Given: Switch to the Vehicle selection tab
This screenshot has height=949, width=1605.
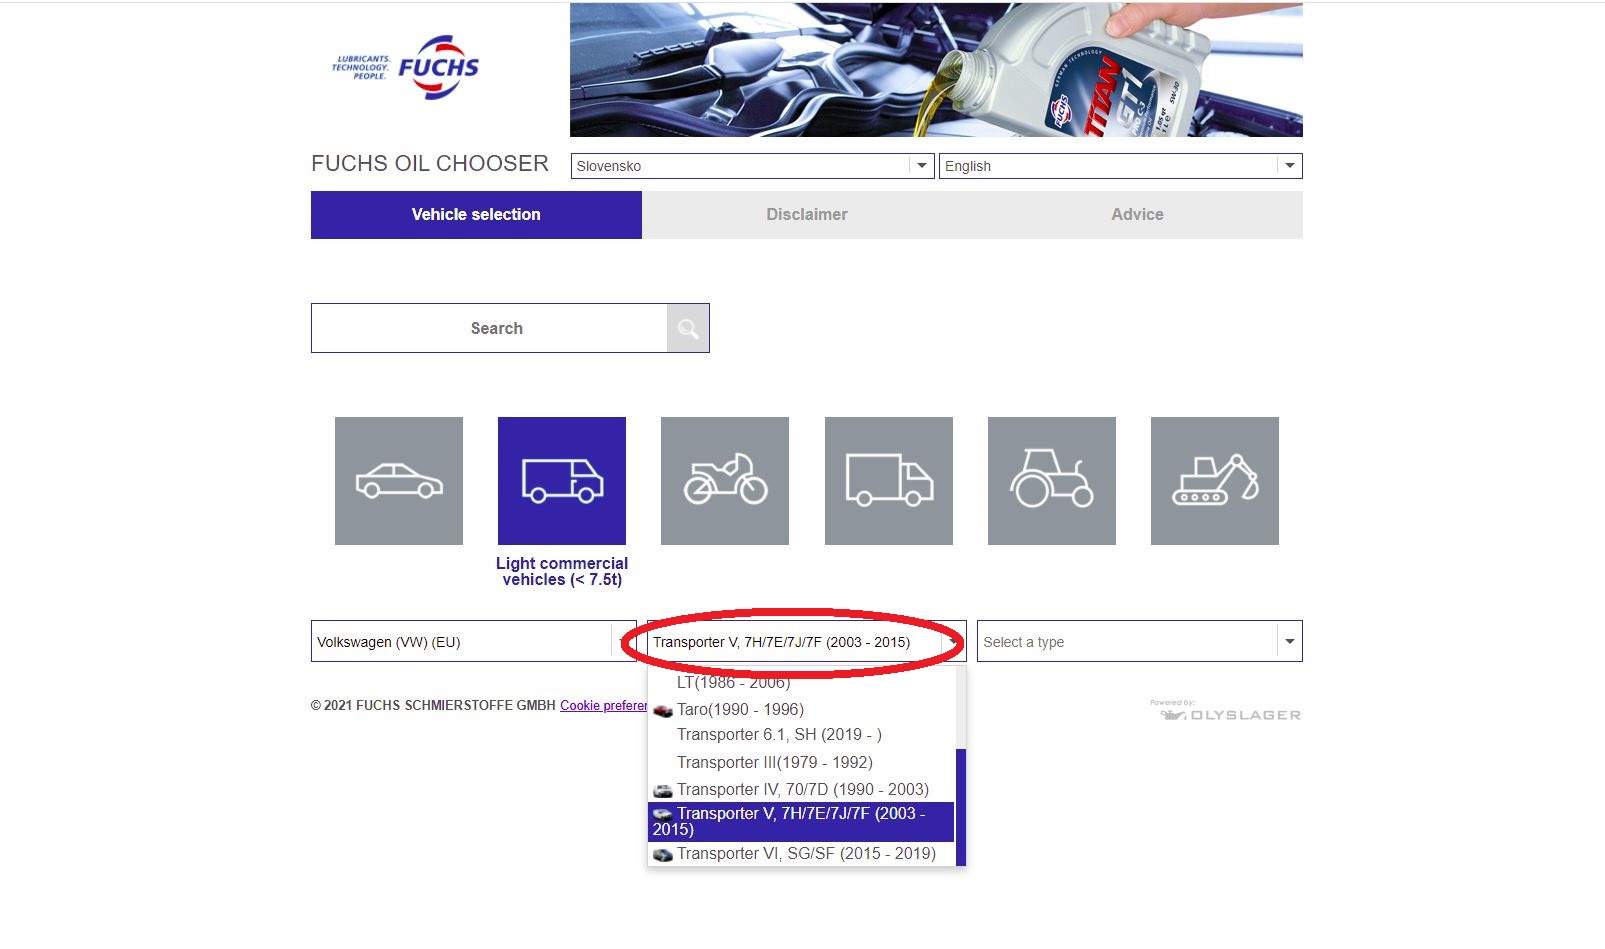Looking at the screenshot, I should (476, 215).
